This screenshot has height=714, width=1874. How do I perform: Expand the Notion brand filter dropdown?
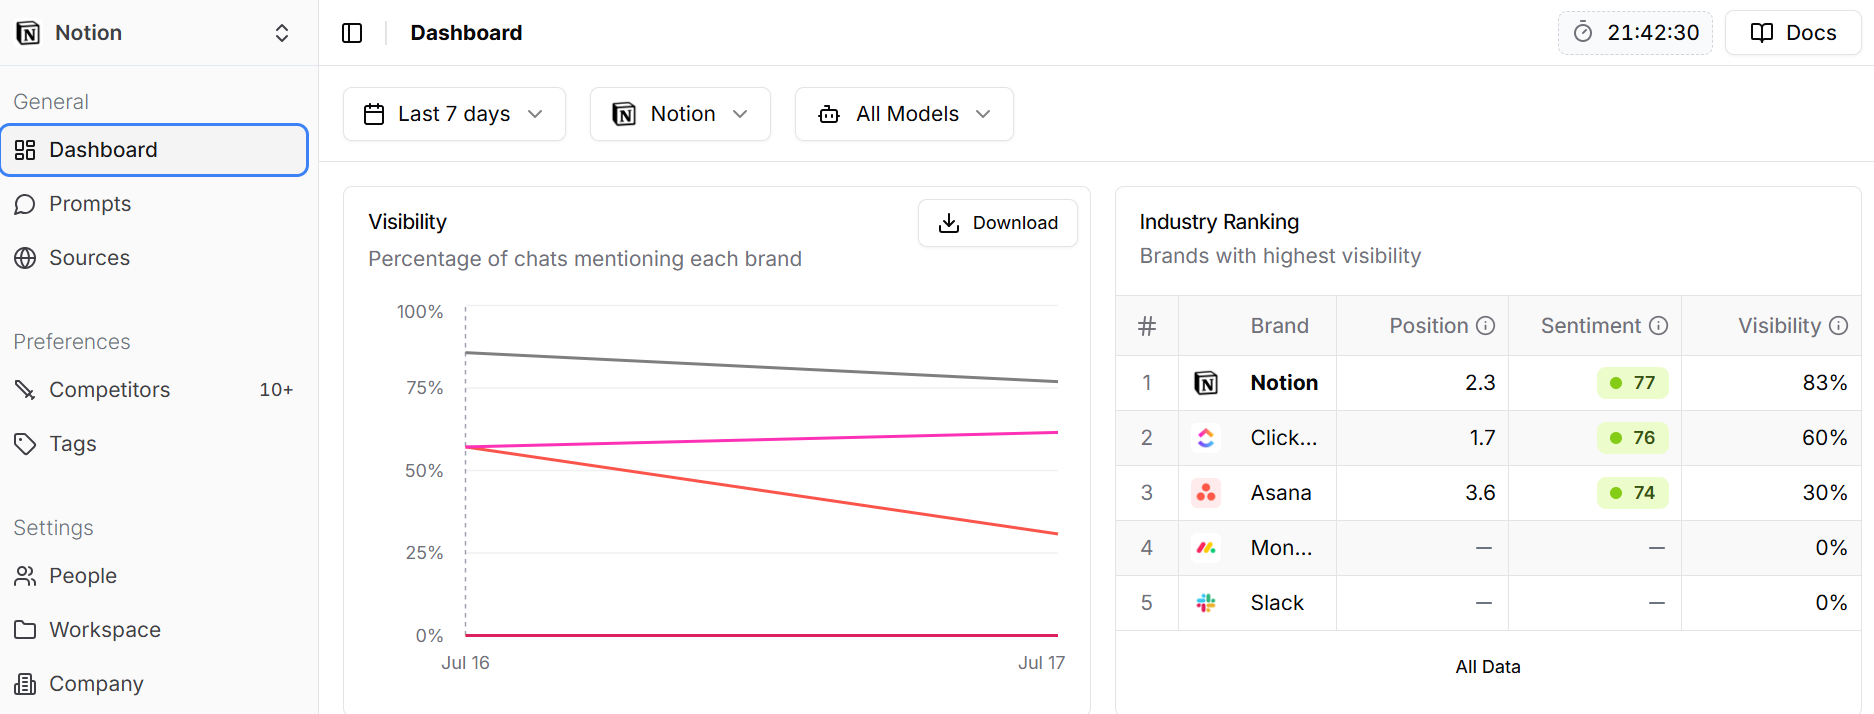680,114
